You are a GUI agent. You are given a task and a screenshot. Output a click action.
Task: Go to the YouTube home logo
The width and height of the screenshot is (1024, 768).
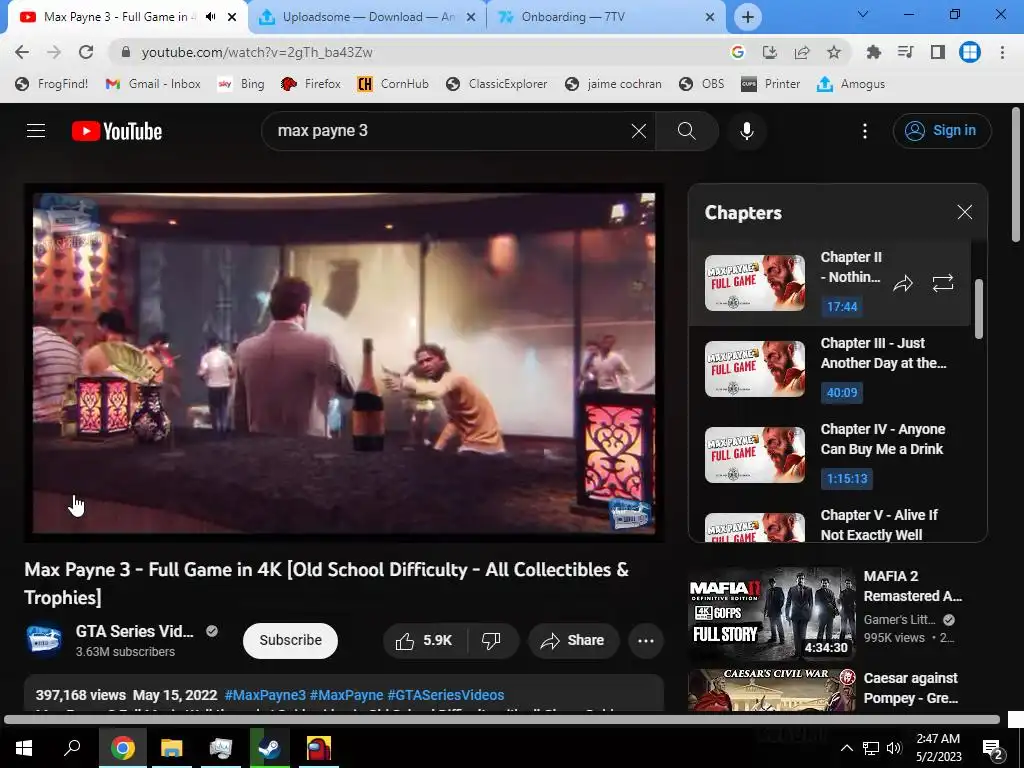pos(117,131)
